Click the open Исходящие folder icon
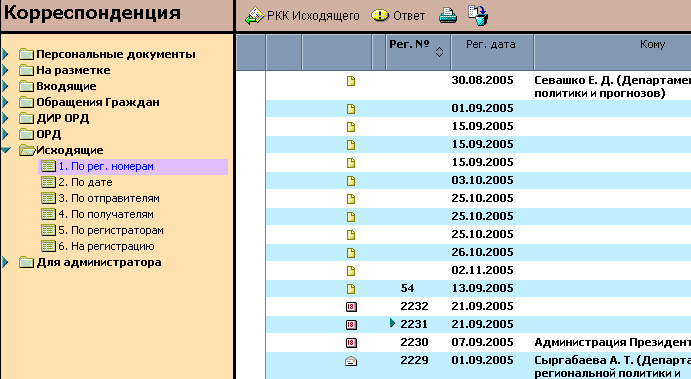 (x=27, y=150)
